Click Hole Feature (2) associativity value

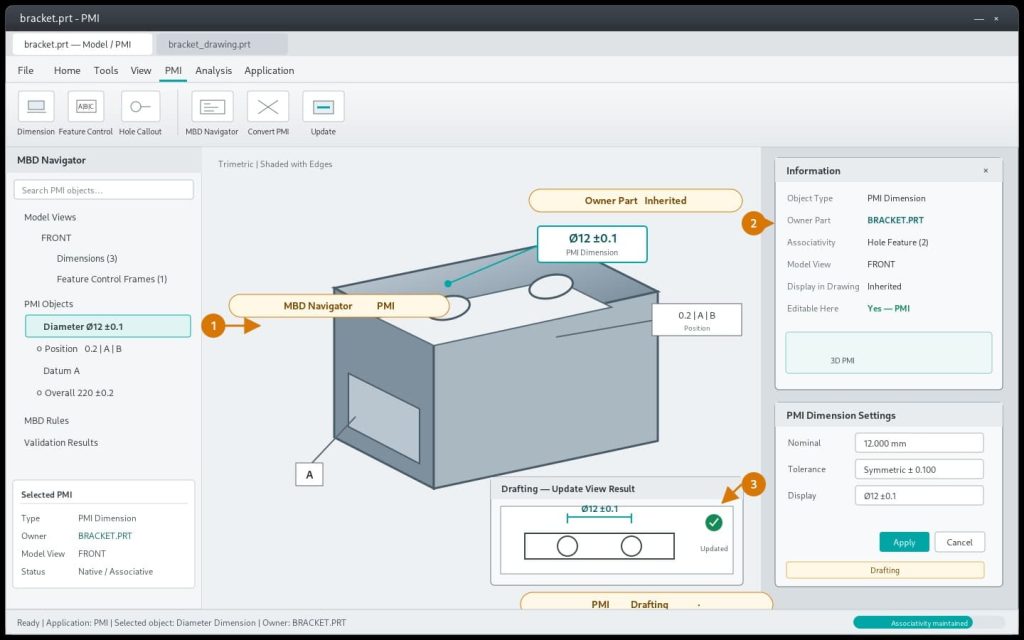click(x=897, y=242)
